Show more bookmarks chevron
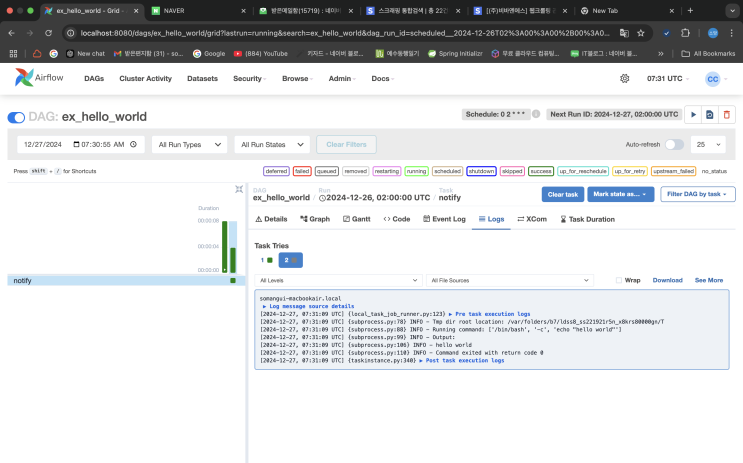 (x=661, y=54)
